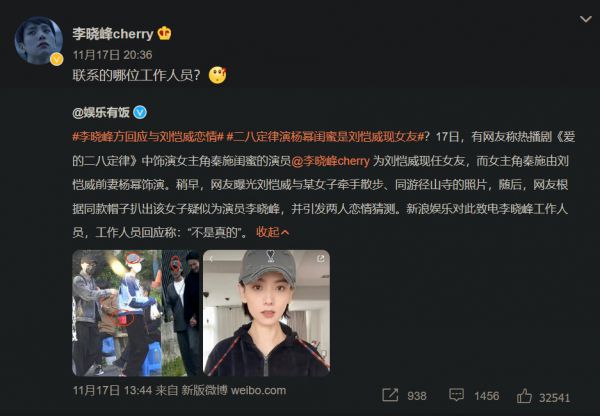Open hashtag #李晓峰方回应与刘恺威恋情#
Screen dimensions: 600x416
pyautogui.click(x=148, y=137)
